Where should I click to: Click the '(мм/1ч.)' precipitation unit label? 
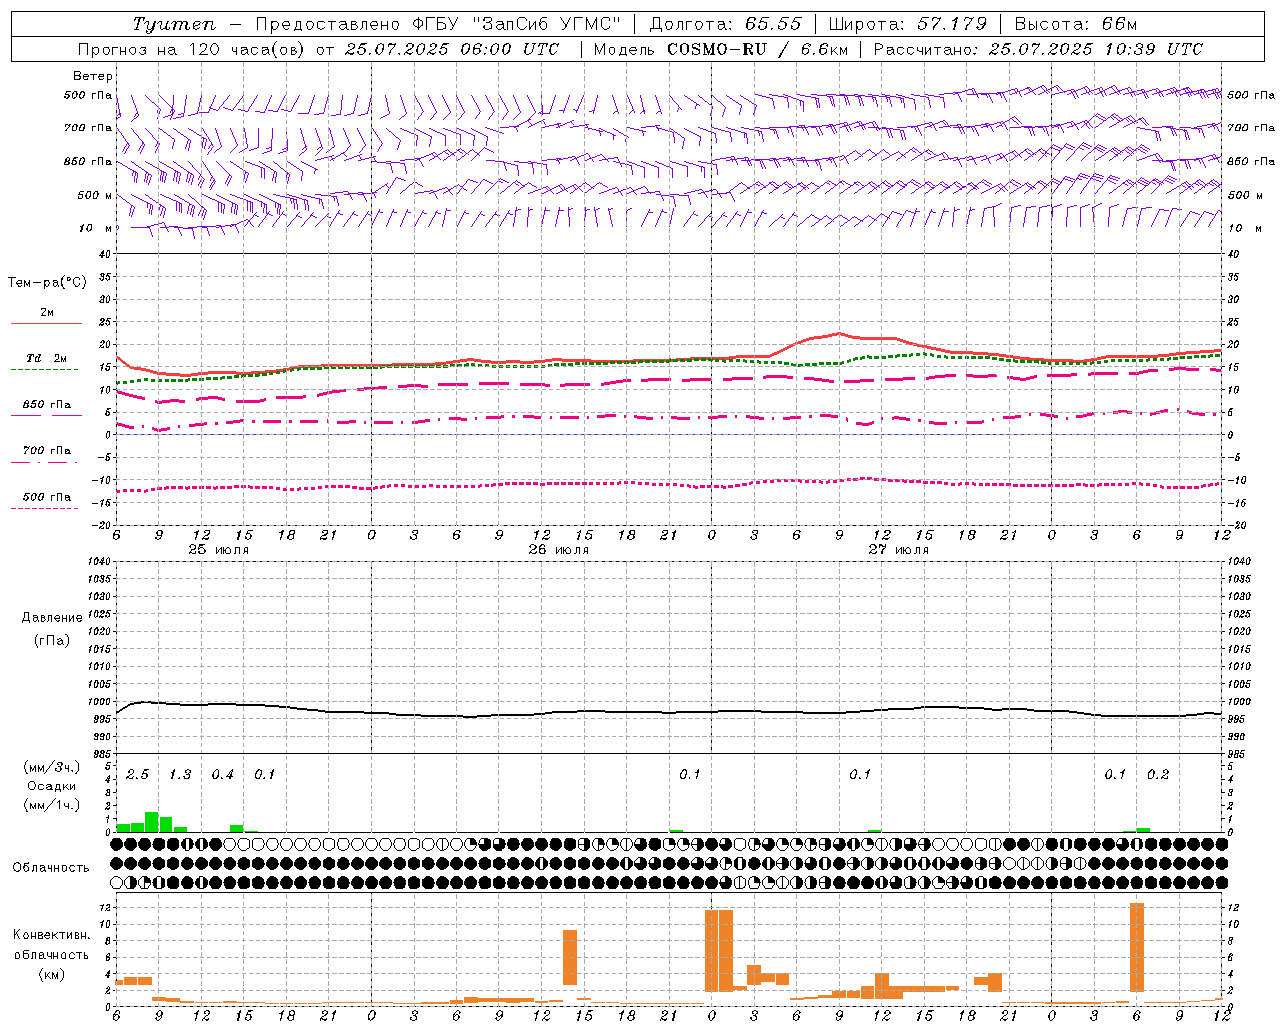point(52,805)
